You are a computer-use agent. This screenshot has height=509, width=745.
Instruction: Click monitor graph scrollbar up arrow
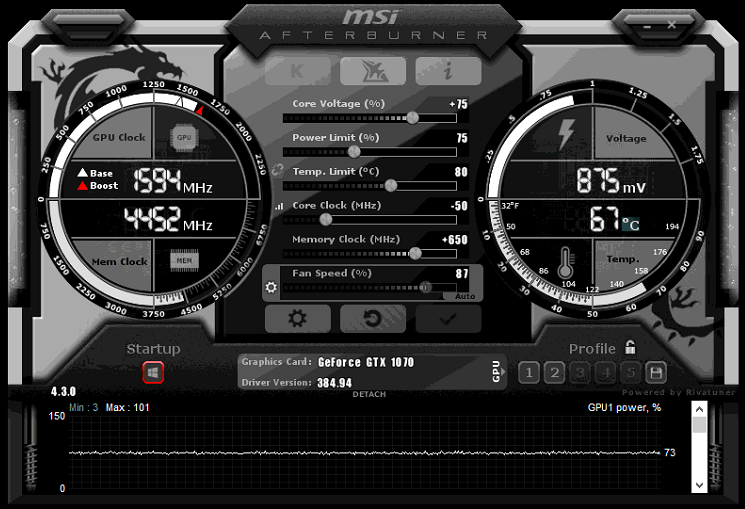699,409
